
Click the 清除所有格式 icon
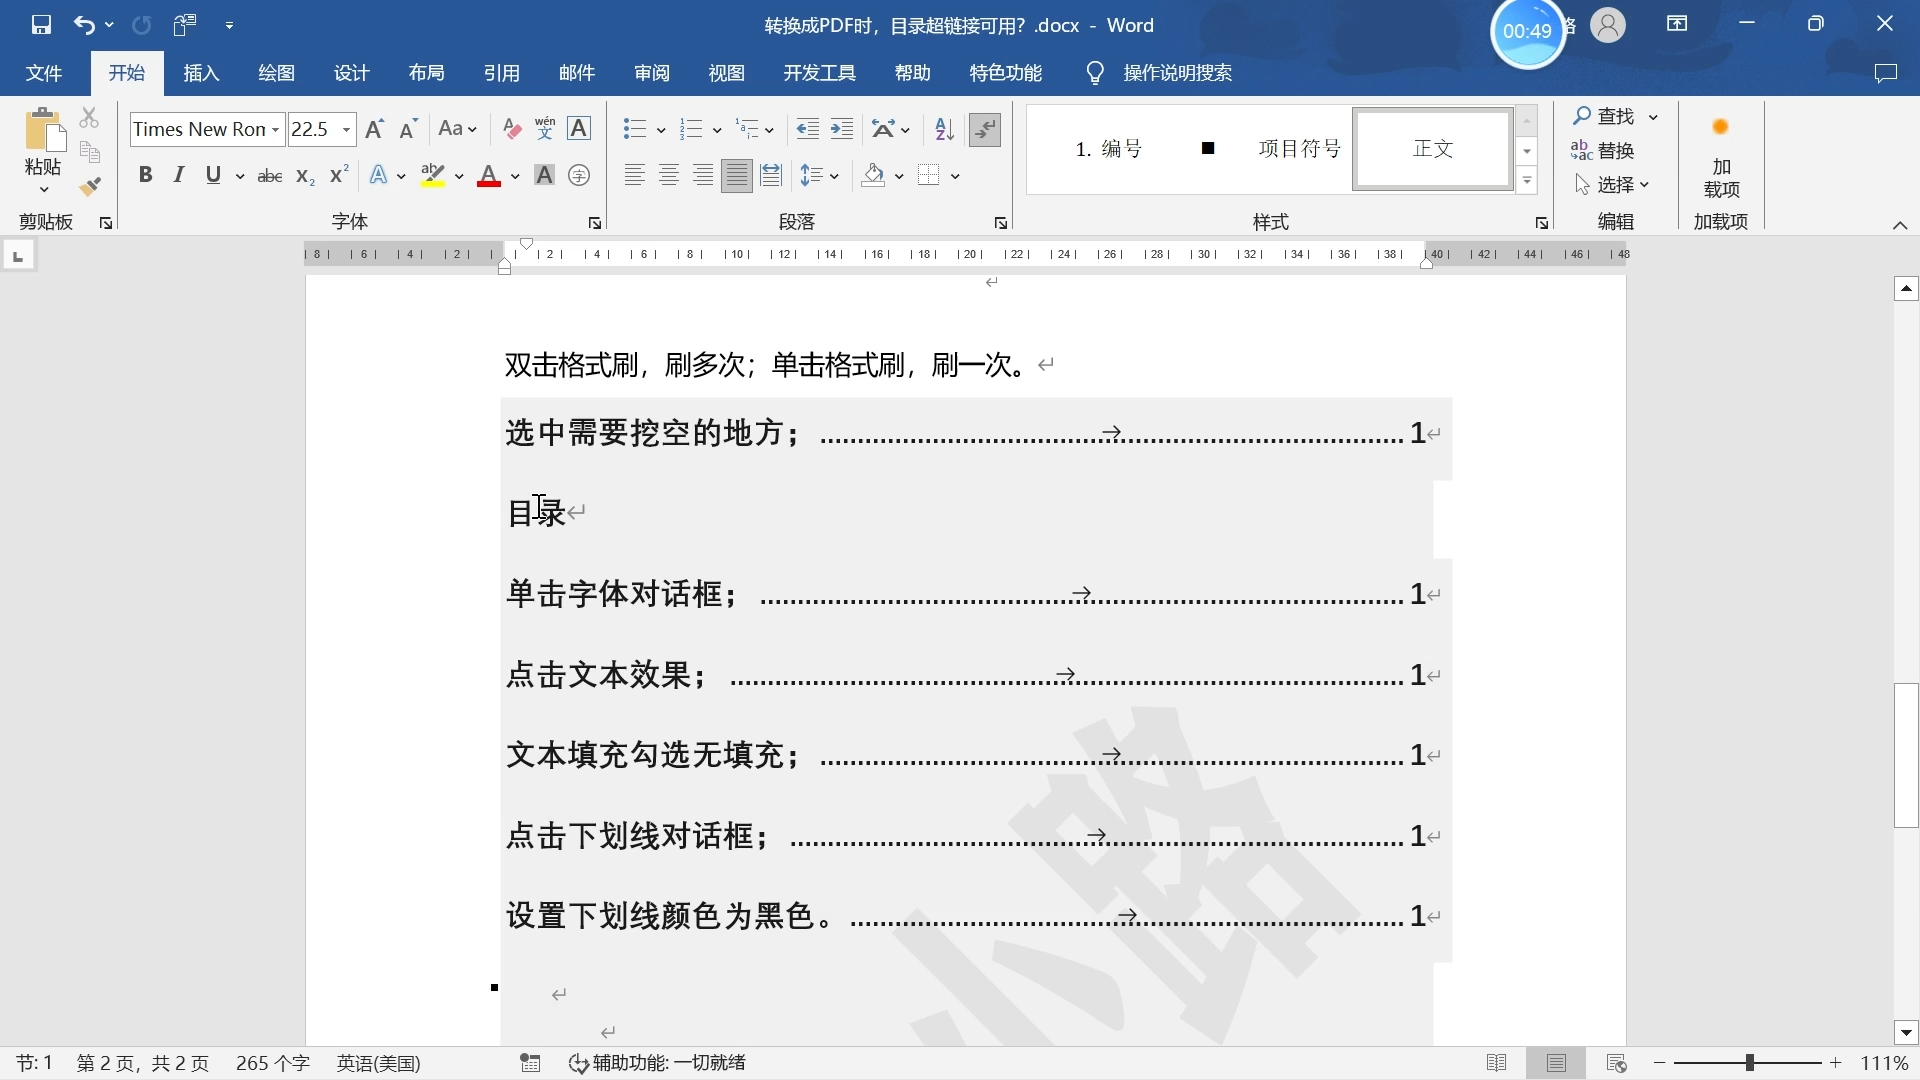pos(511,128)
